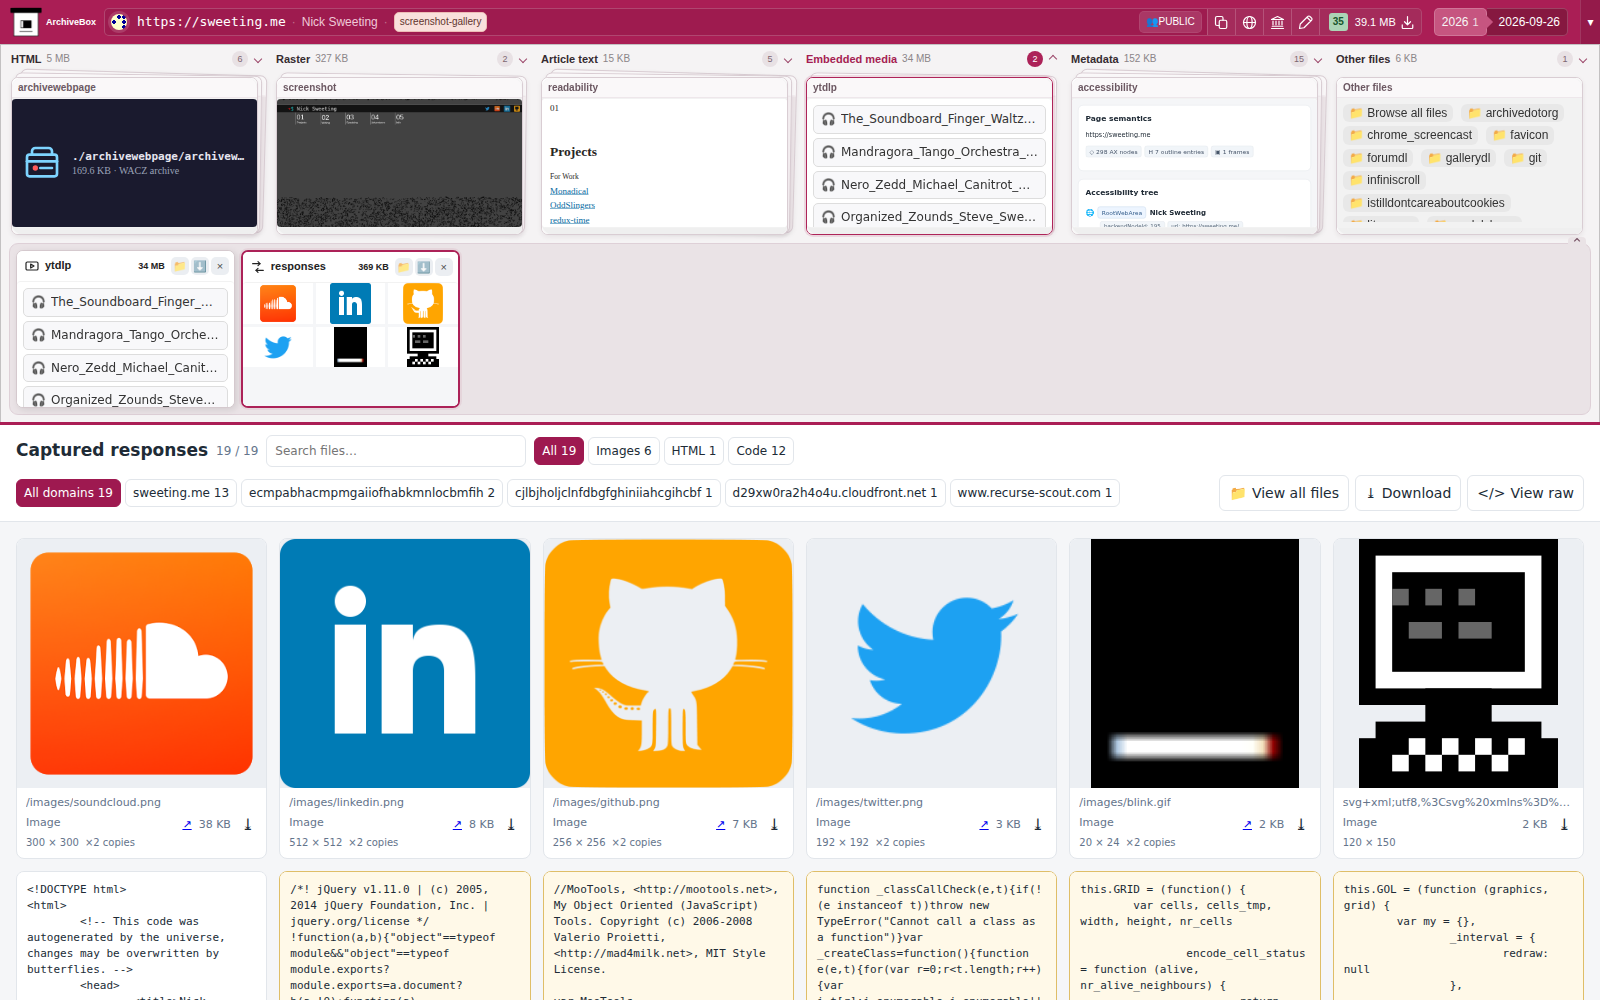Image resolution: width=1600 pixels, height=1000 pixels.
Task: Open the chrome_screencast folder
Action: click(1411, 135)
